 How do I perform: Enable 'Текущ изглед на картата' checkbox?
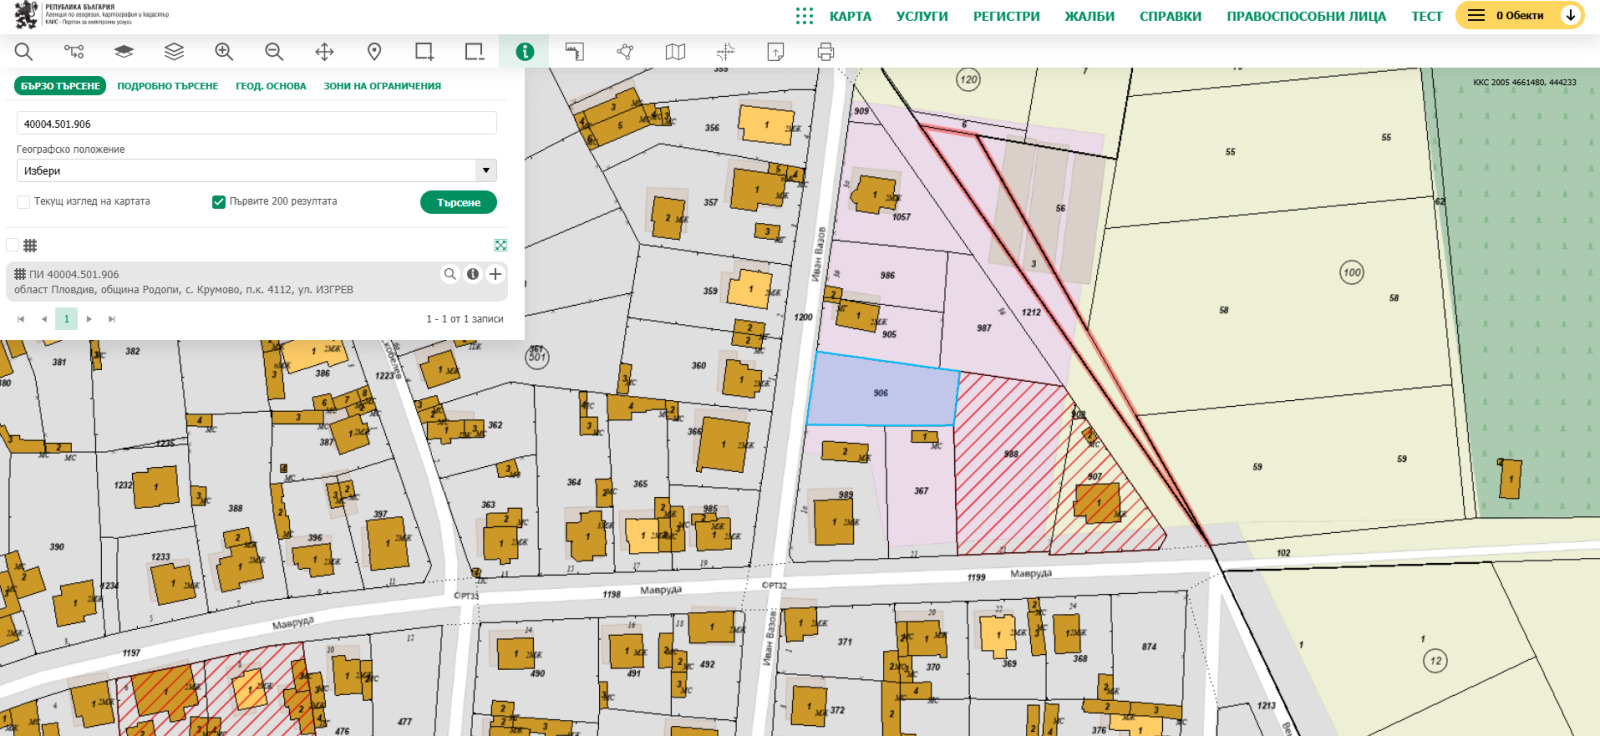(x=23, y=202)
